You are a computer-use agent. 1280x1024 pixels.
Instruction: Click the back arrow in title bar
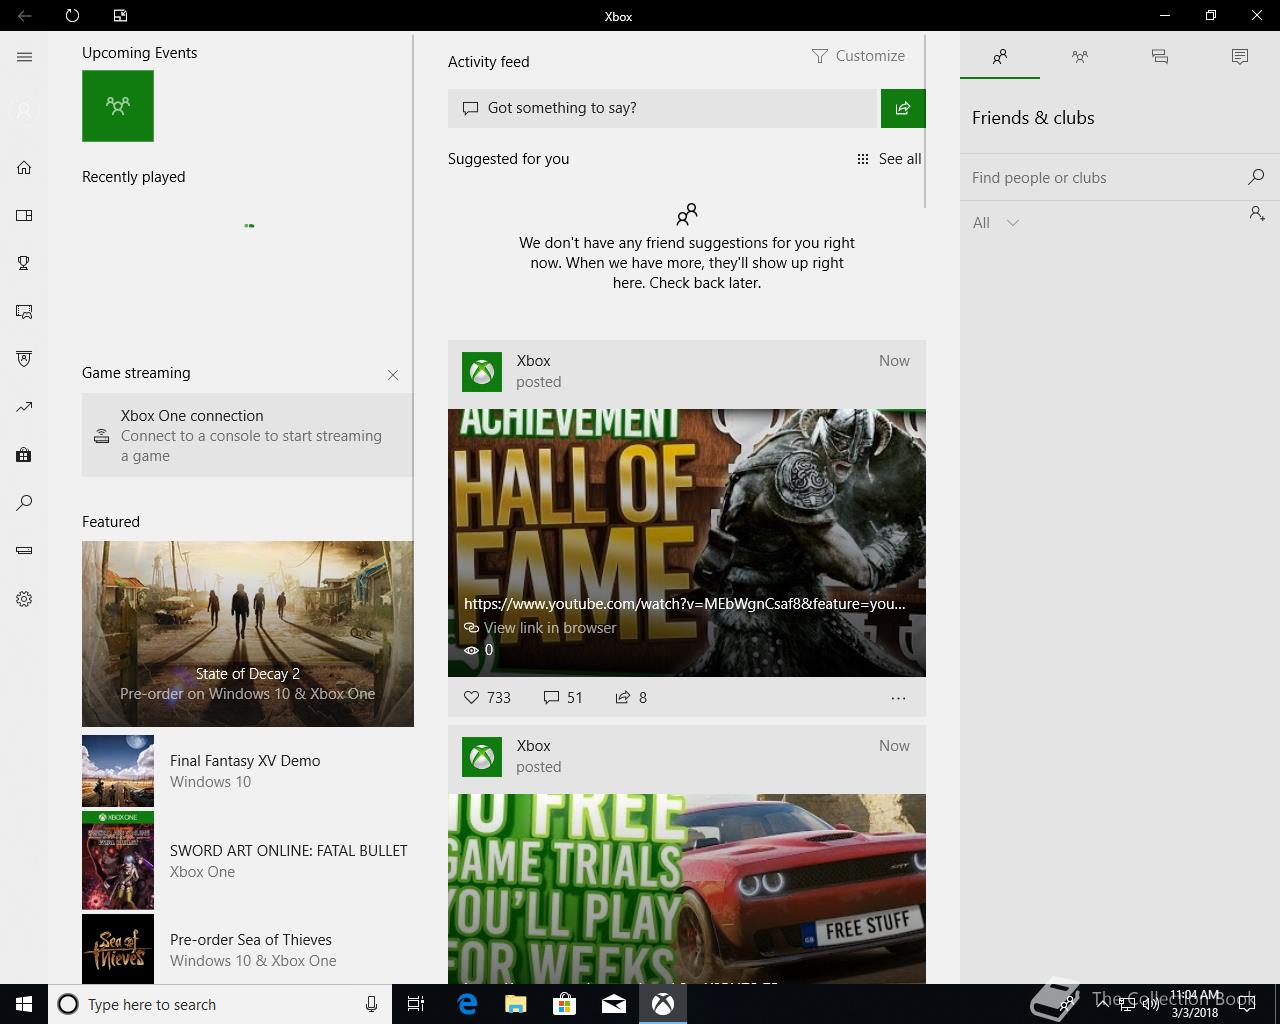pos(24,16)
